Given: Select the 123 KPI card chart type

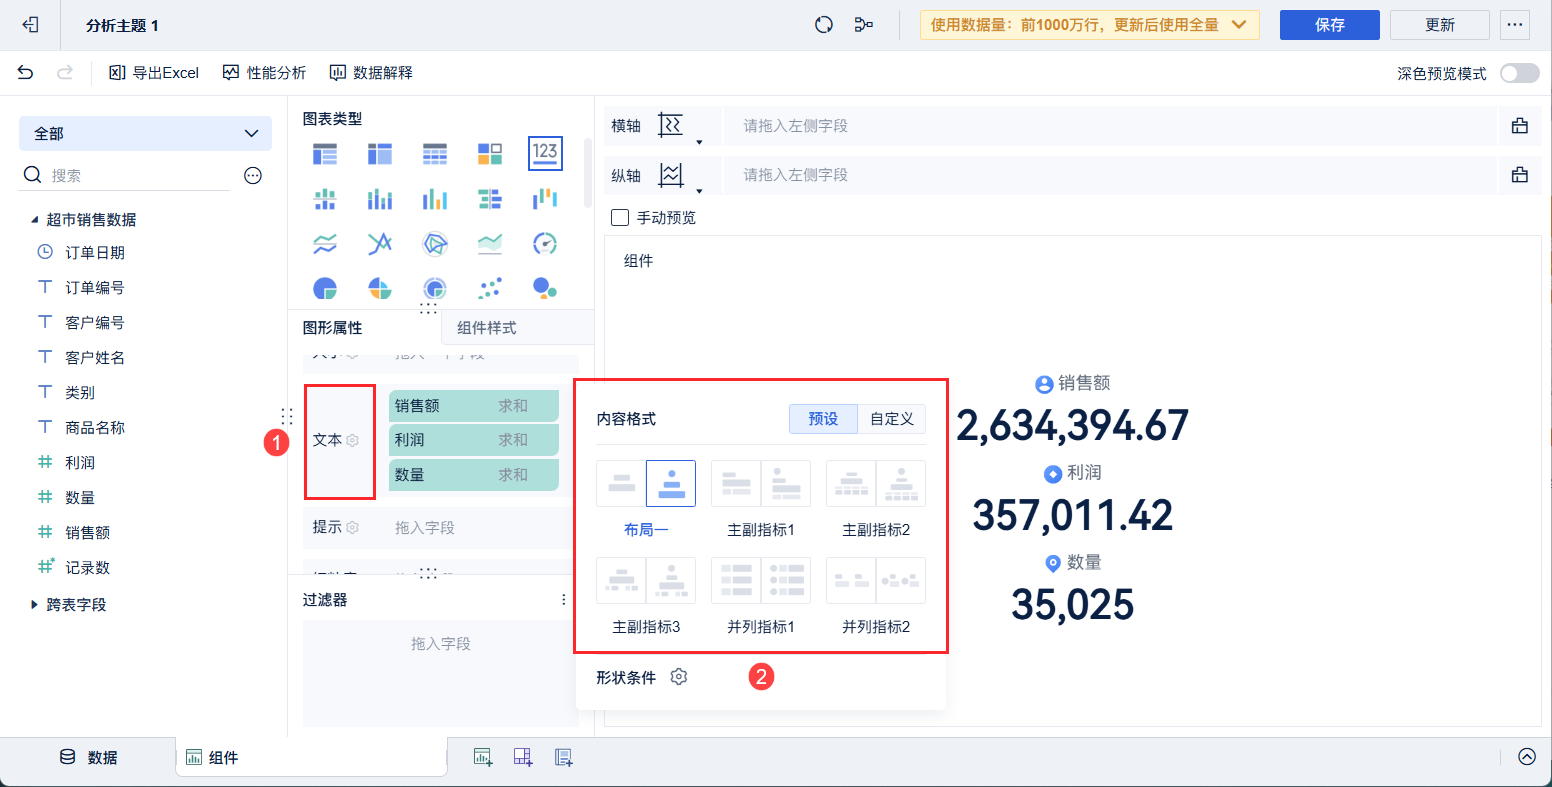Looking at the screenshot, I should [545, 153].
